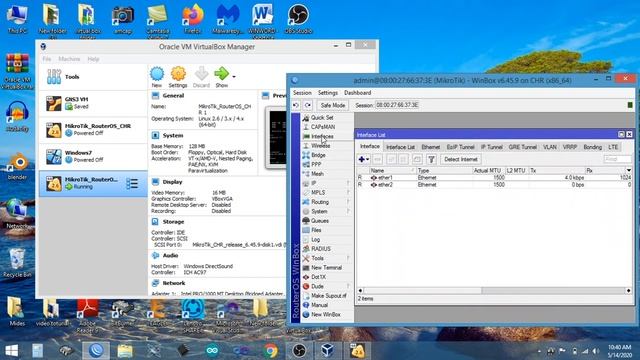Open PPP in WinBox sidebar
640x360 pixels.
click(x=316, y=164)
